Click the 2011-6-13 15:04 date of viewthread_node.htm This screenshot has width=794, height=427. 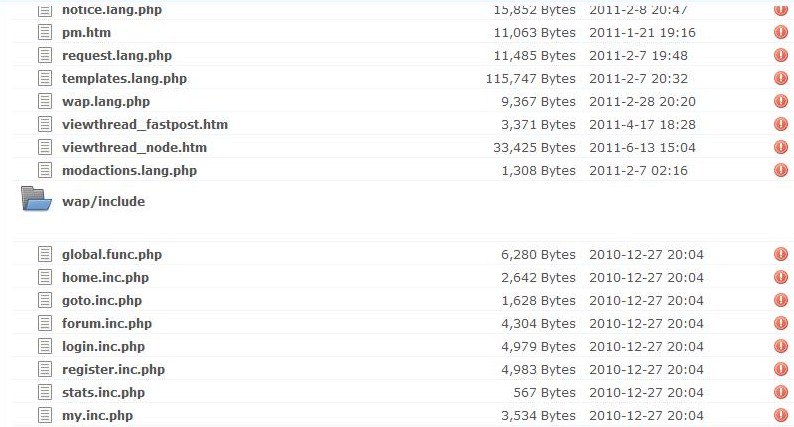tap(643, 147)
